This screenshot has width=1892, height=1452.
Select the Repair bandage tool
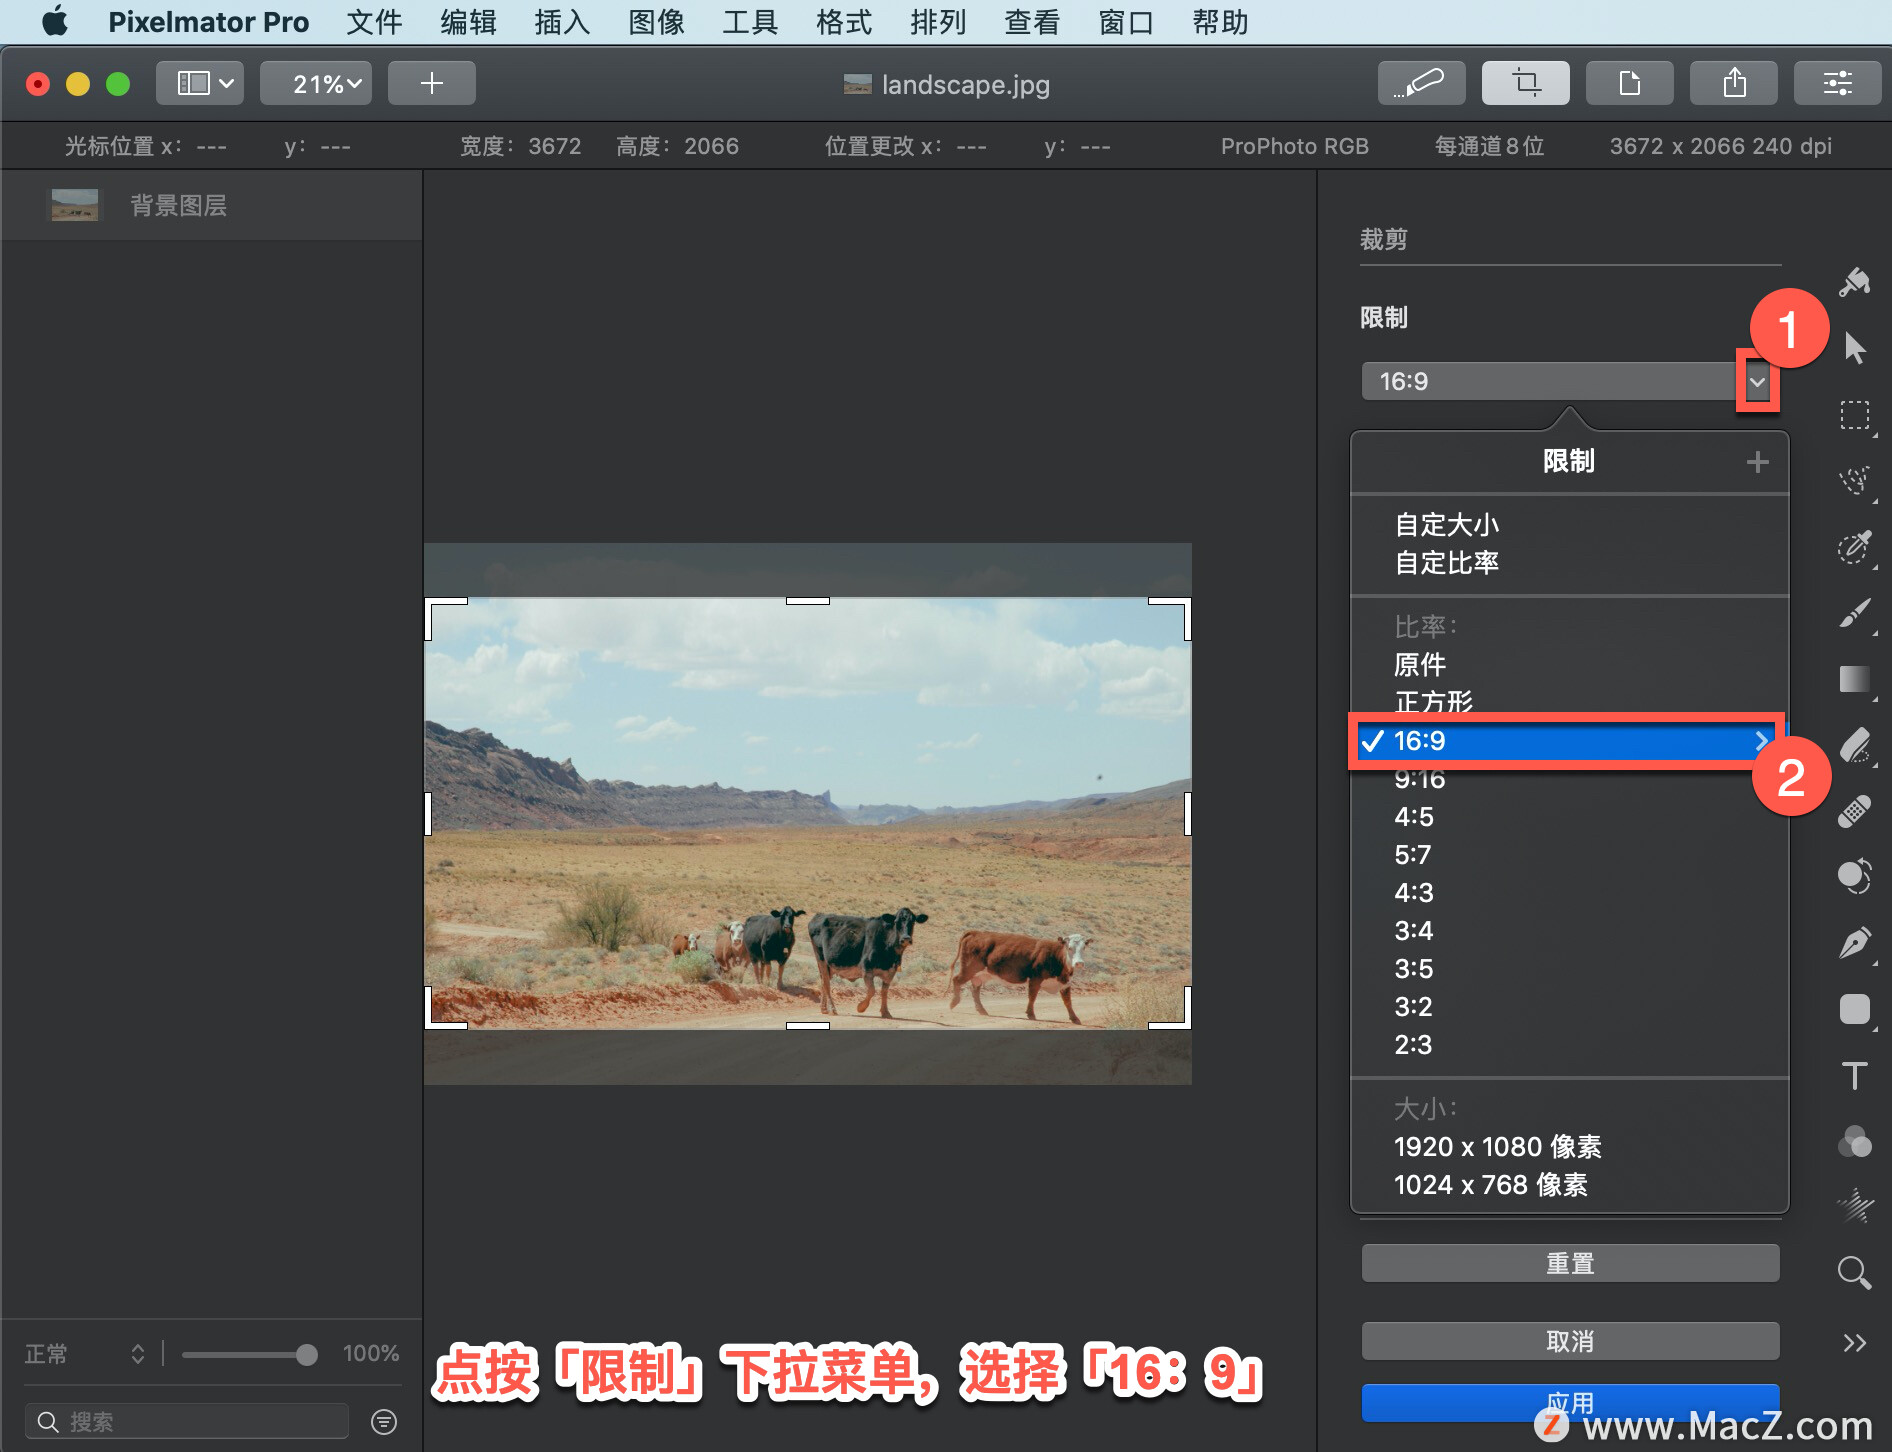(1855, 811)
